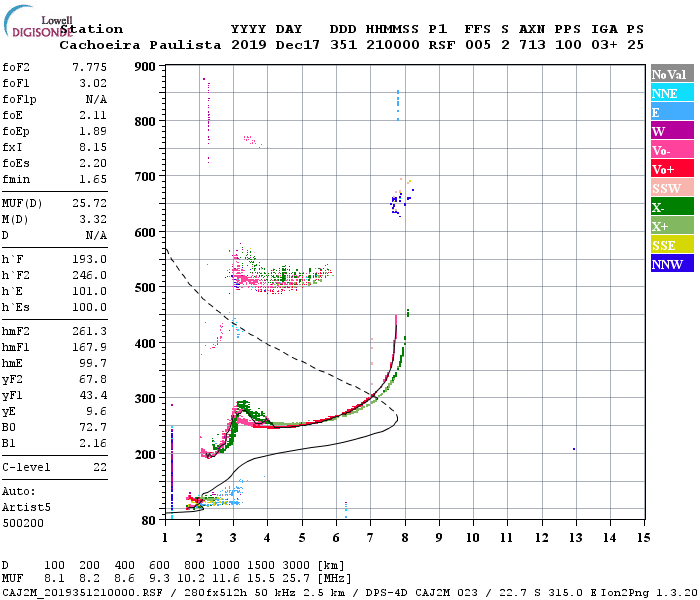Select the E light-blue legend swatch
Image resolution: width=700 pixels, height=600 pixels.
[672, 112]
